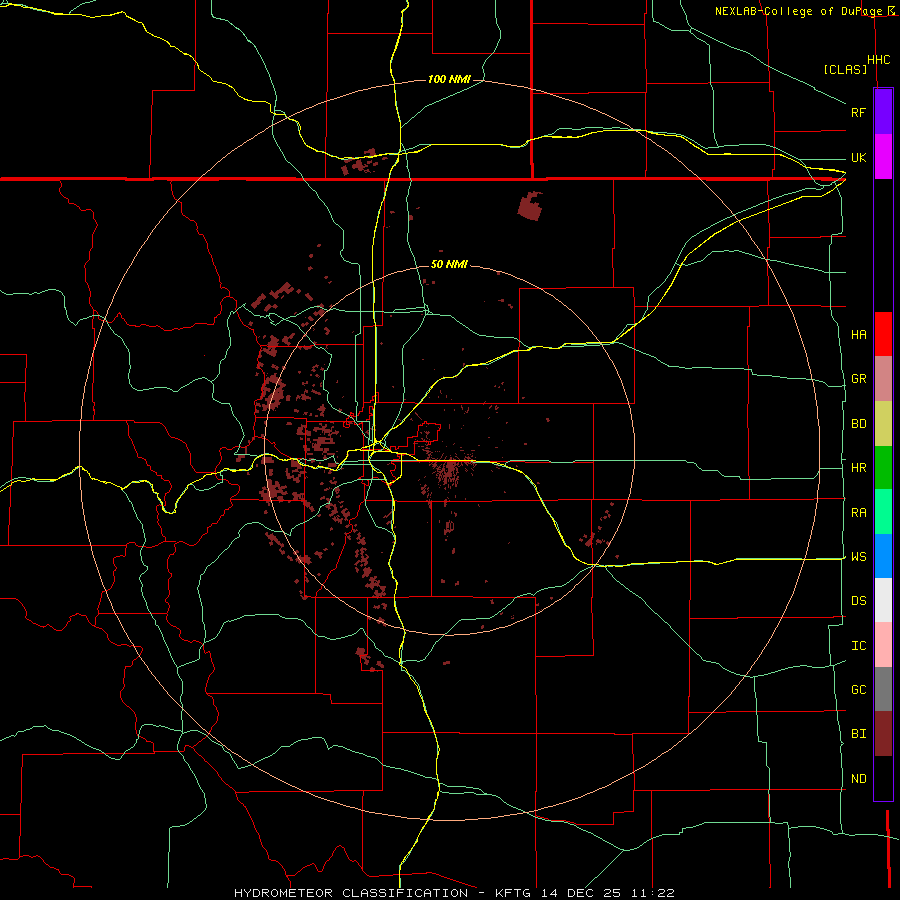This screenshot has height=900, width=900.
Task: Select the GC legend label
Action: tap(858, 690)
